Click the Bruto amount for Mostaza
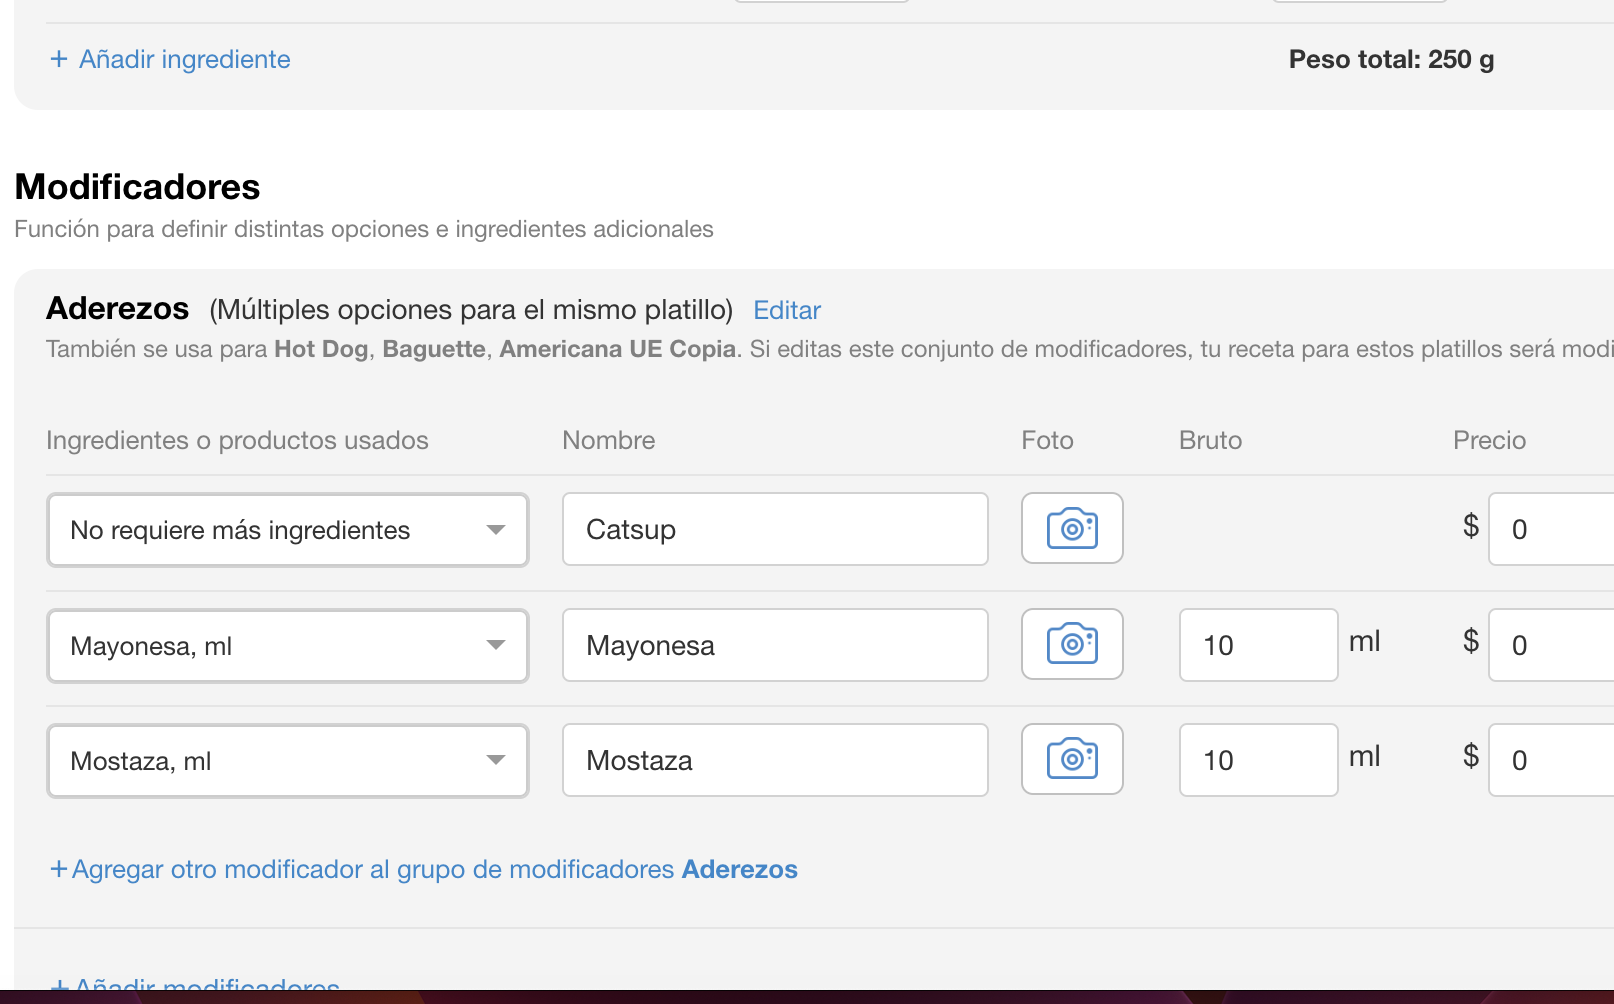Viewport: 1614px width, 1004px height. tap(1258, 760)
